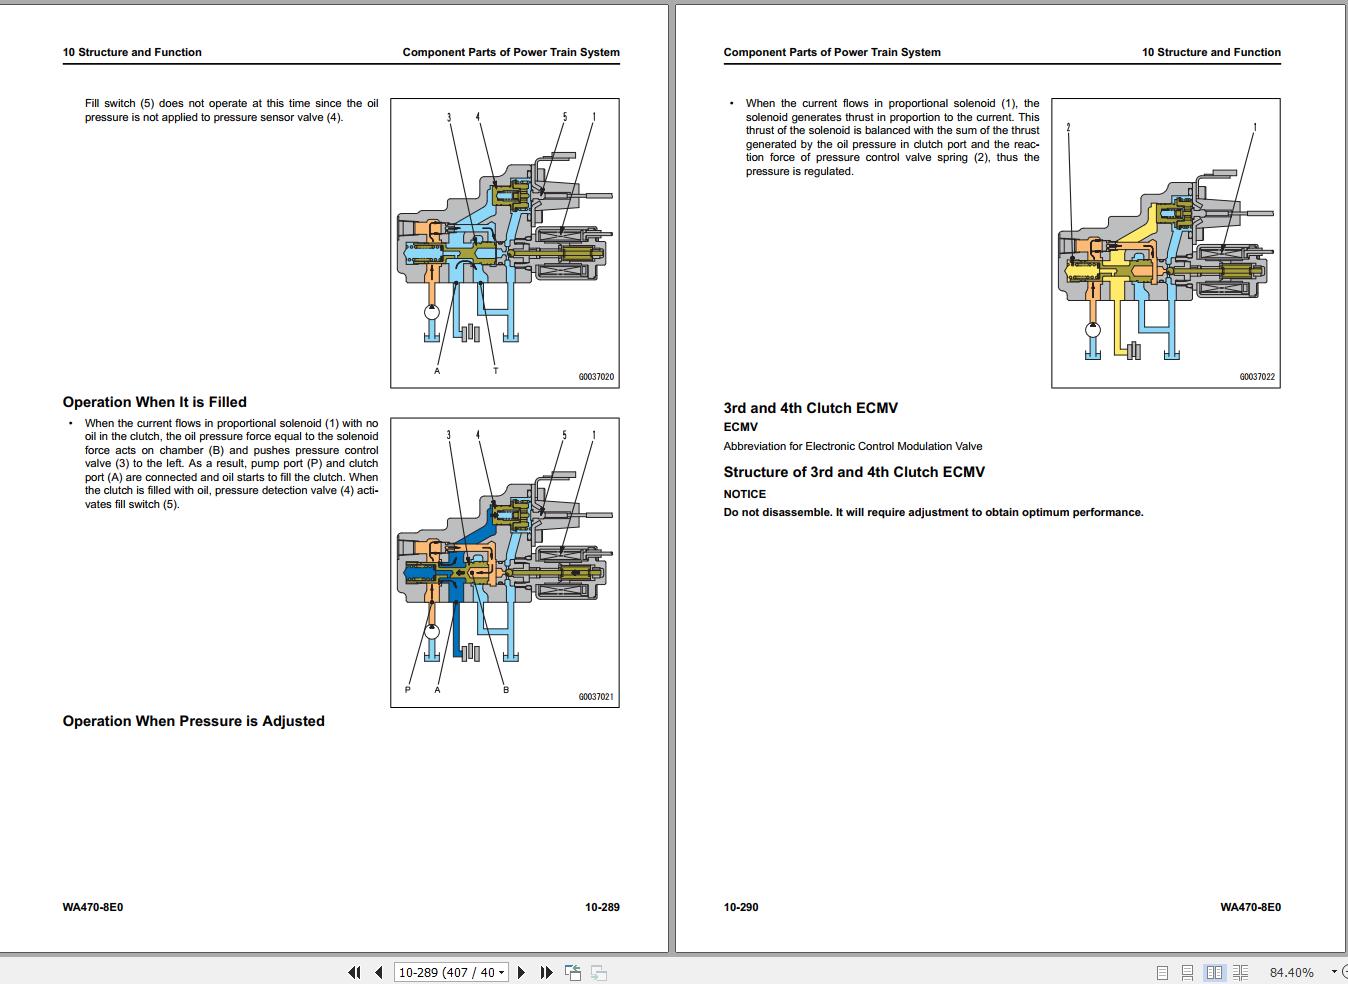Click the Fill switch (5) paragraph
The image size is (1348, 984).
pos(232,110)
